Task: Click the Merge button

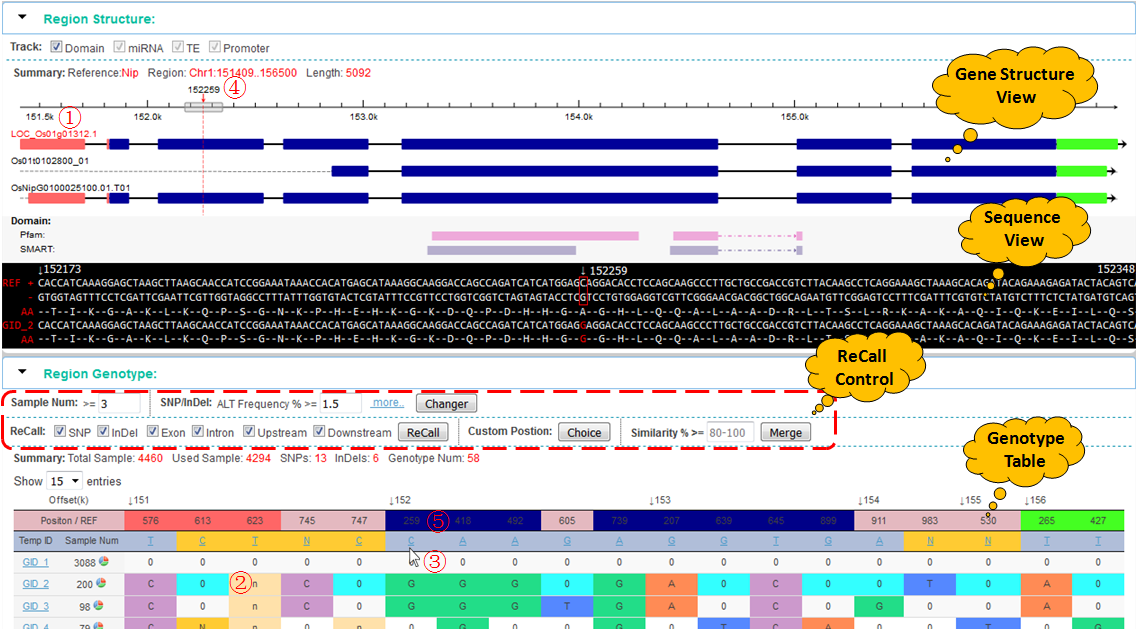Action: 785,433
